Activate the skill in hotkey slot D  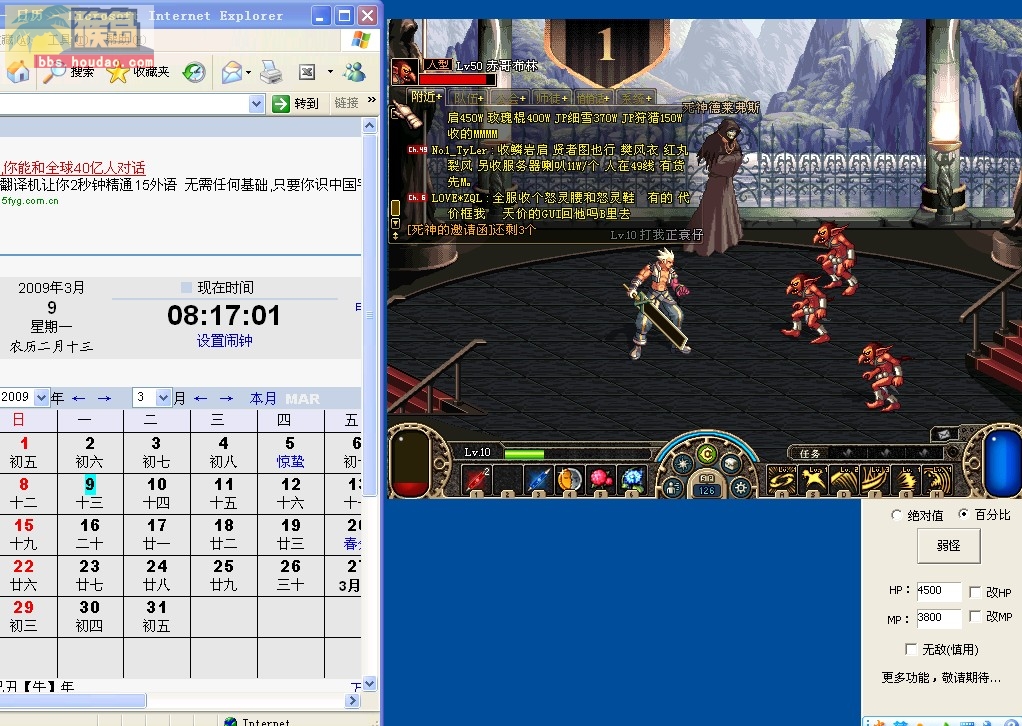(843, 480)
